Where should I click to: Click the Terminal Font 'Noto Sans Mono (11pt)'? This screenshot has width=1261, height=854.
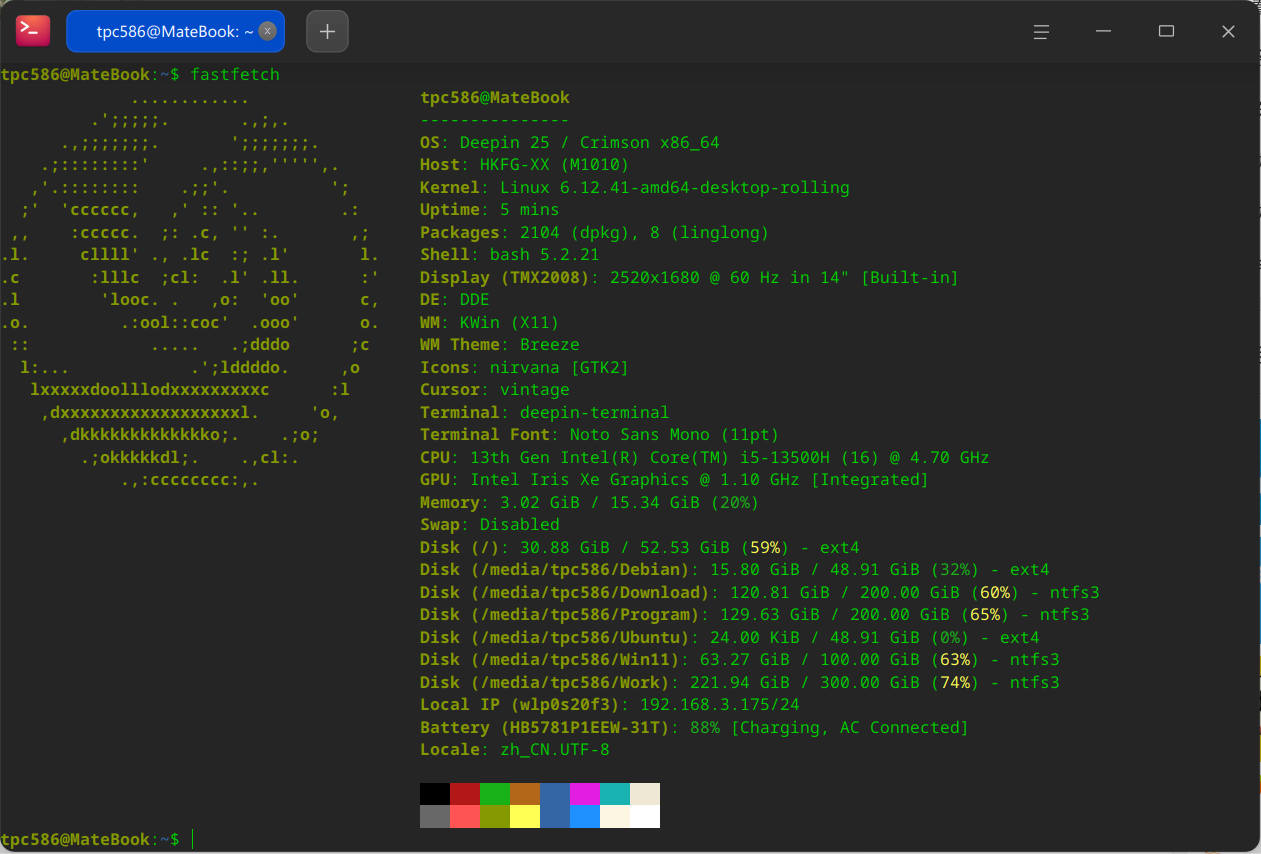(x=675, y=435)
